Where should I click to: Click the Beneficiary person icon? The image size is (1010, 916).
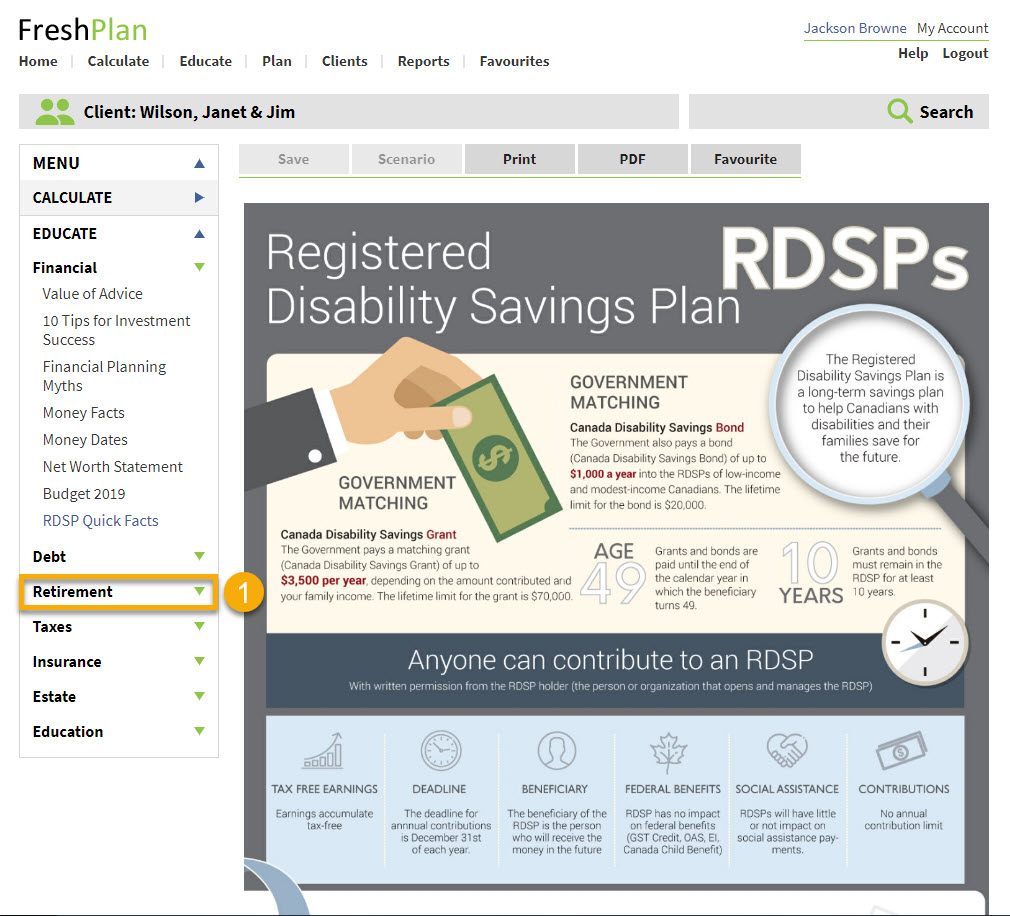pyautogui.click(x=556, y=750)
